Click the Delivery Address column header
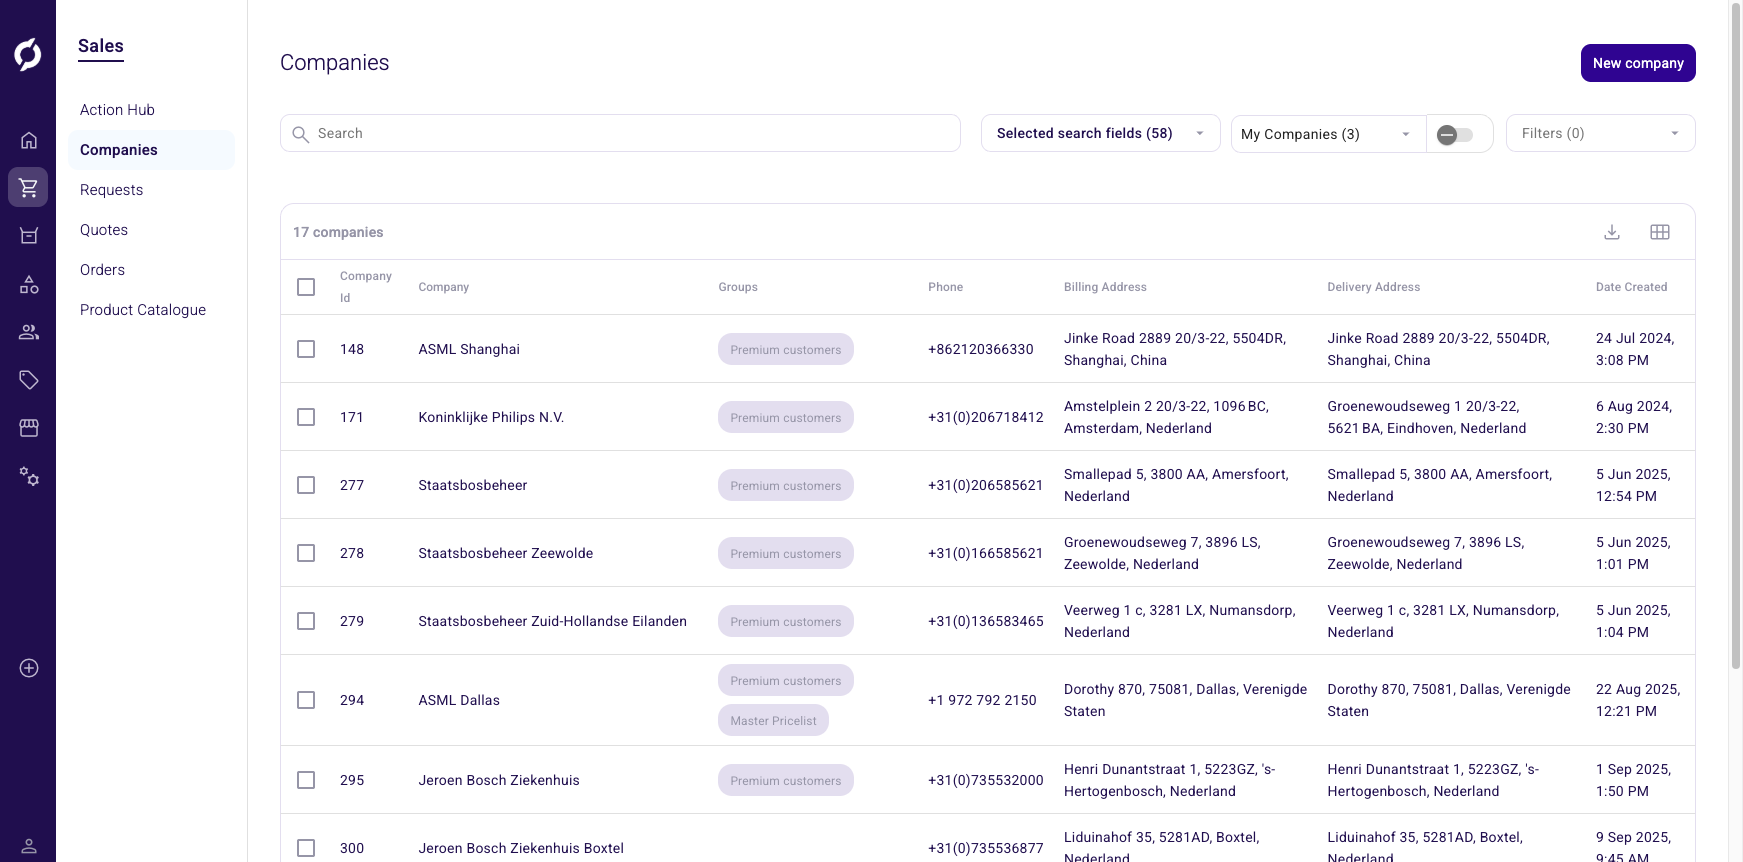 tap(1373, 287)
